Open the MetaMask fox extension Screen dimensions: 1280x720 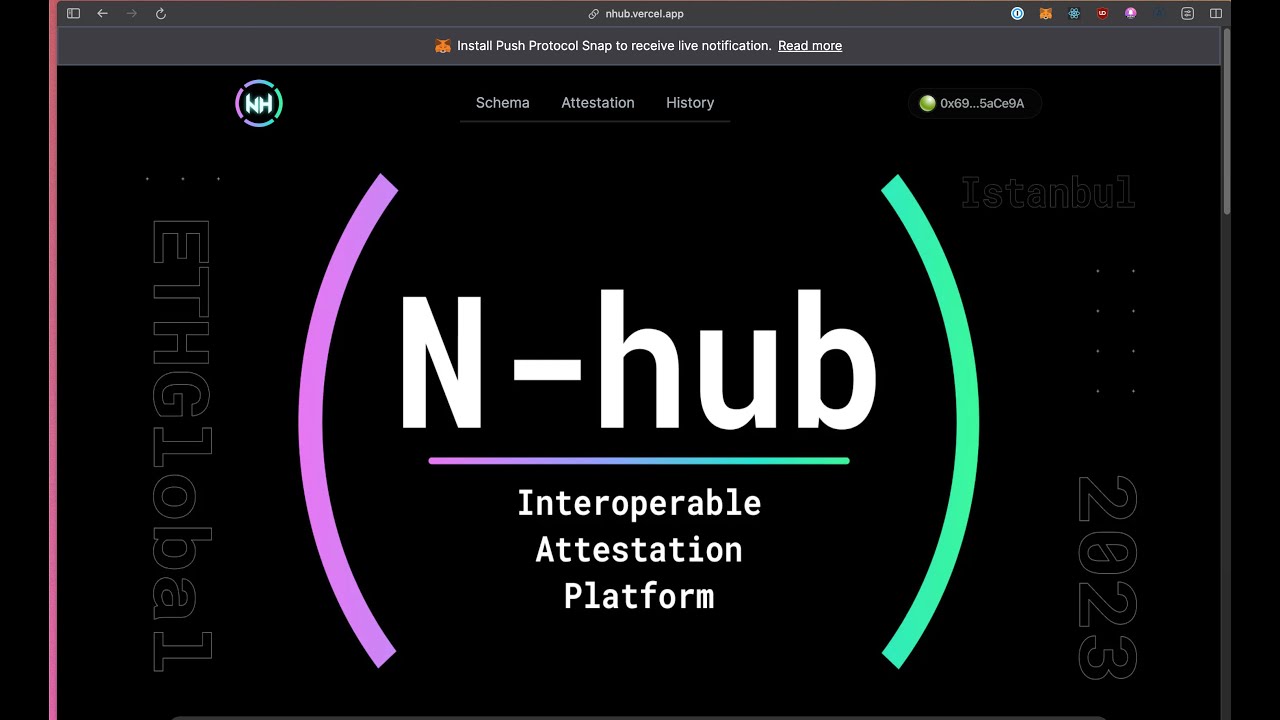(1045, 14)
